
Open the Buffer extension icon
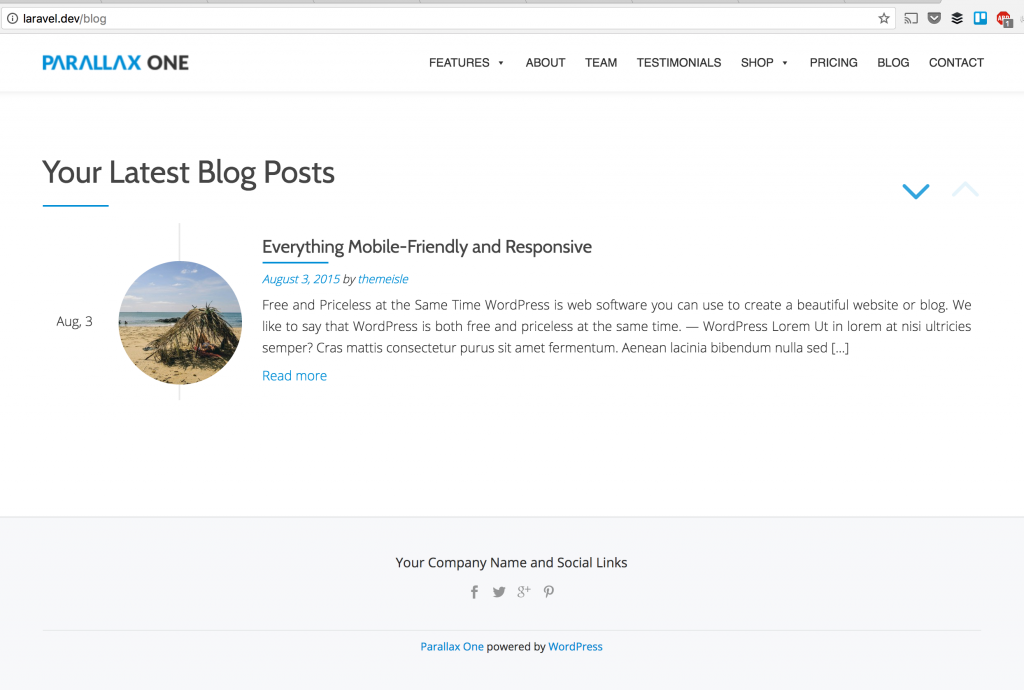point(957,18)
